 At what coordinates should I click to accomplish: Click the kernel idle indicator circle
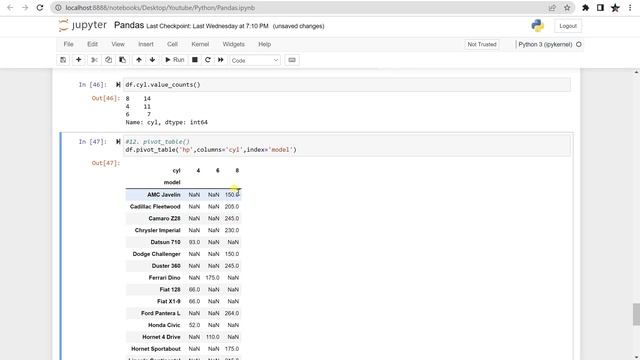click(578, 44)
